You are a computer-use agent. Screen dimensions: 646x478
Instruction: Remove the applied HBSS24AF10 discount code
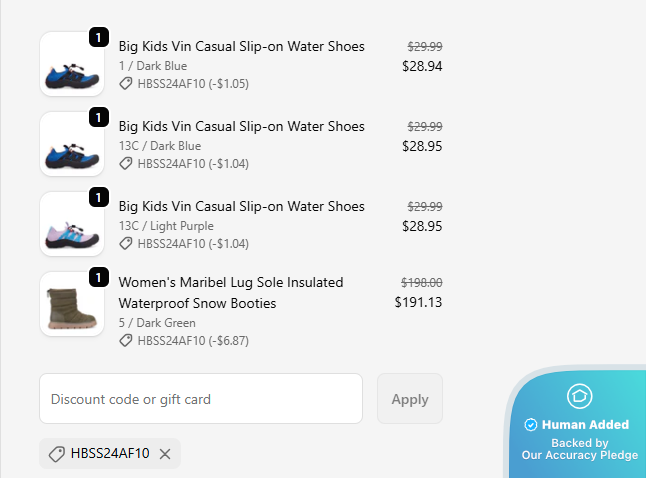click(x=165, y=454)
